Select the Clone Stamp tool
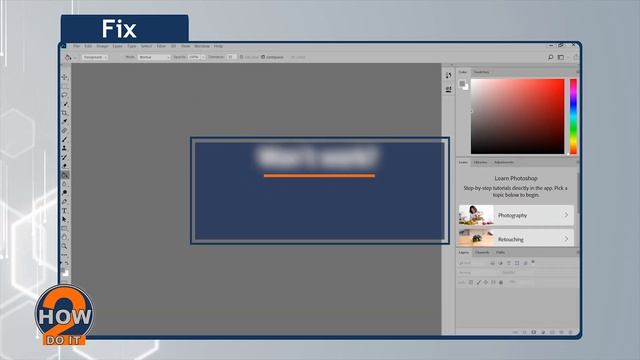This screenshot has height=360, width=640. [64, 149]
